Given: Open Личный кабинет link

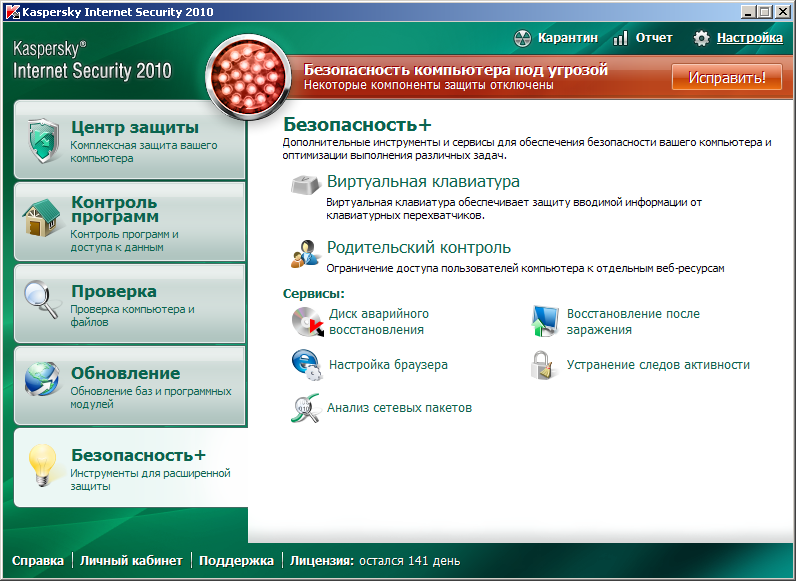Looking at the screenshot, I should pyautogui.click(x=131, y=561).
